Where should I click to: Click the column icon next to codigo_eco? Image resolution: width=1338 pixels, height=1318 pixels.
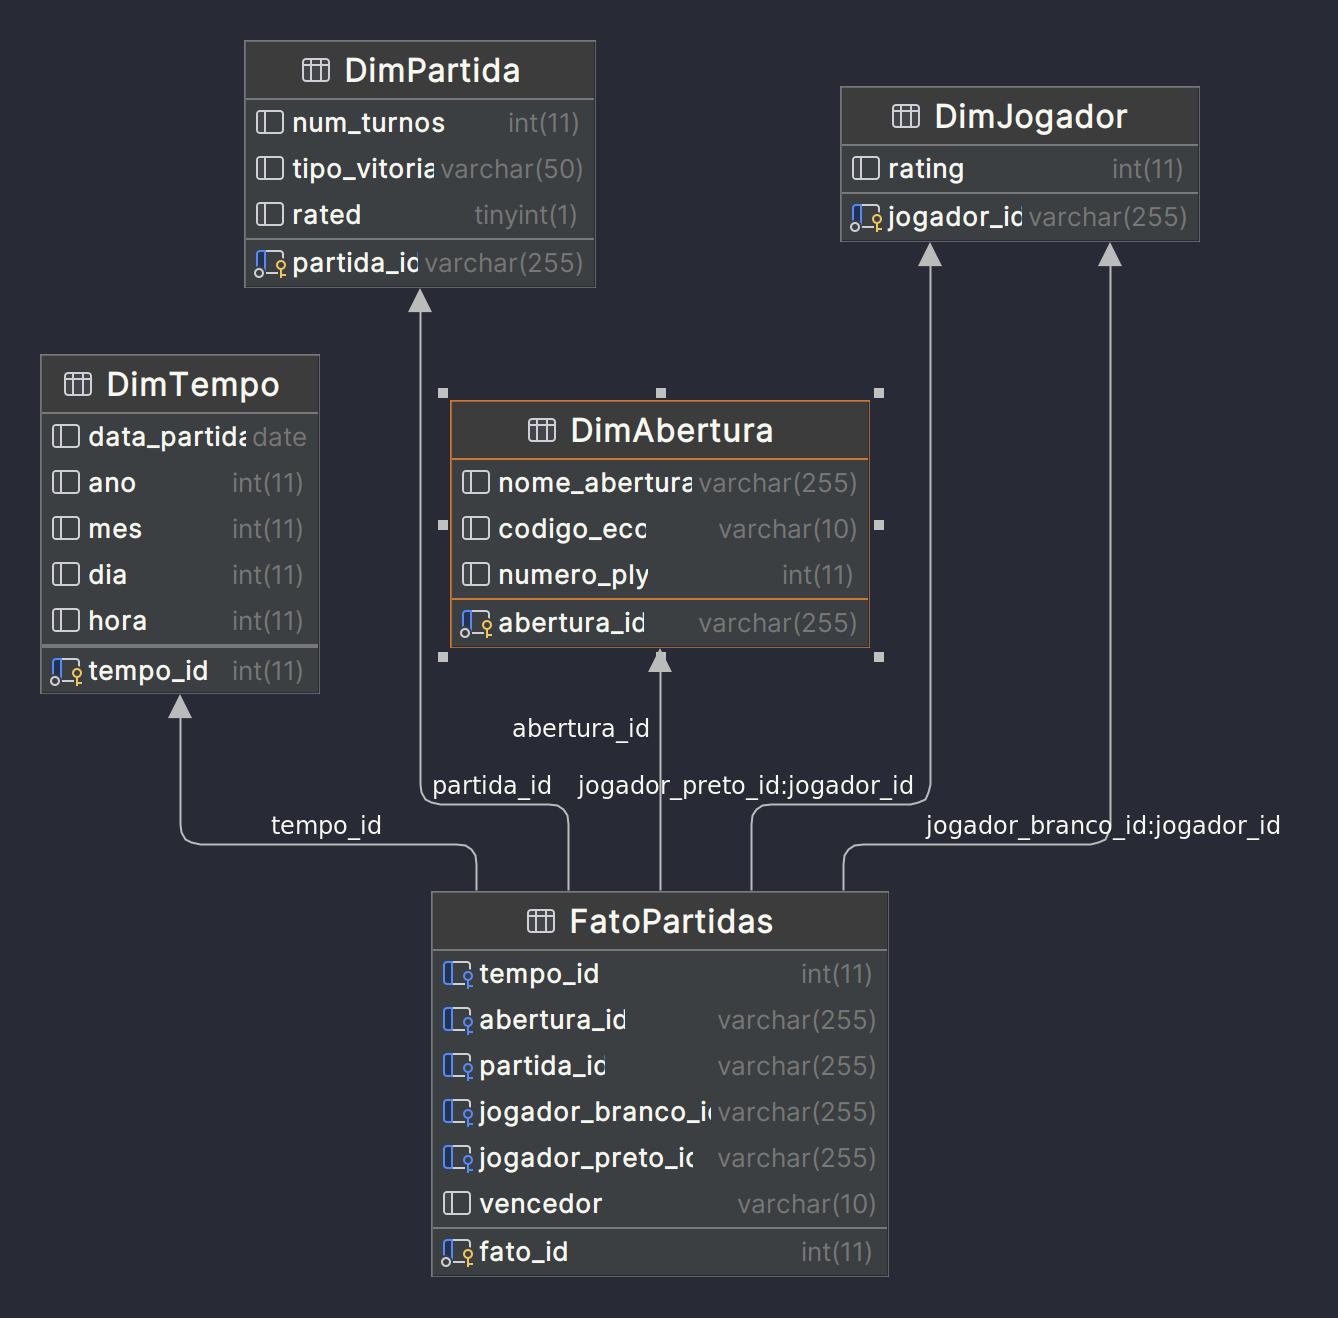476,528
